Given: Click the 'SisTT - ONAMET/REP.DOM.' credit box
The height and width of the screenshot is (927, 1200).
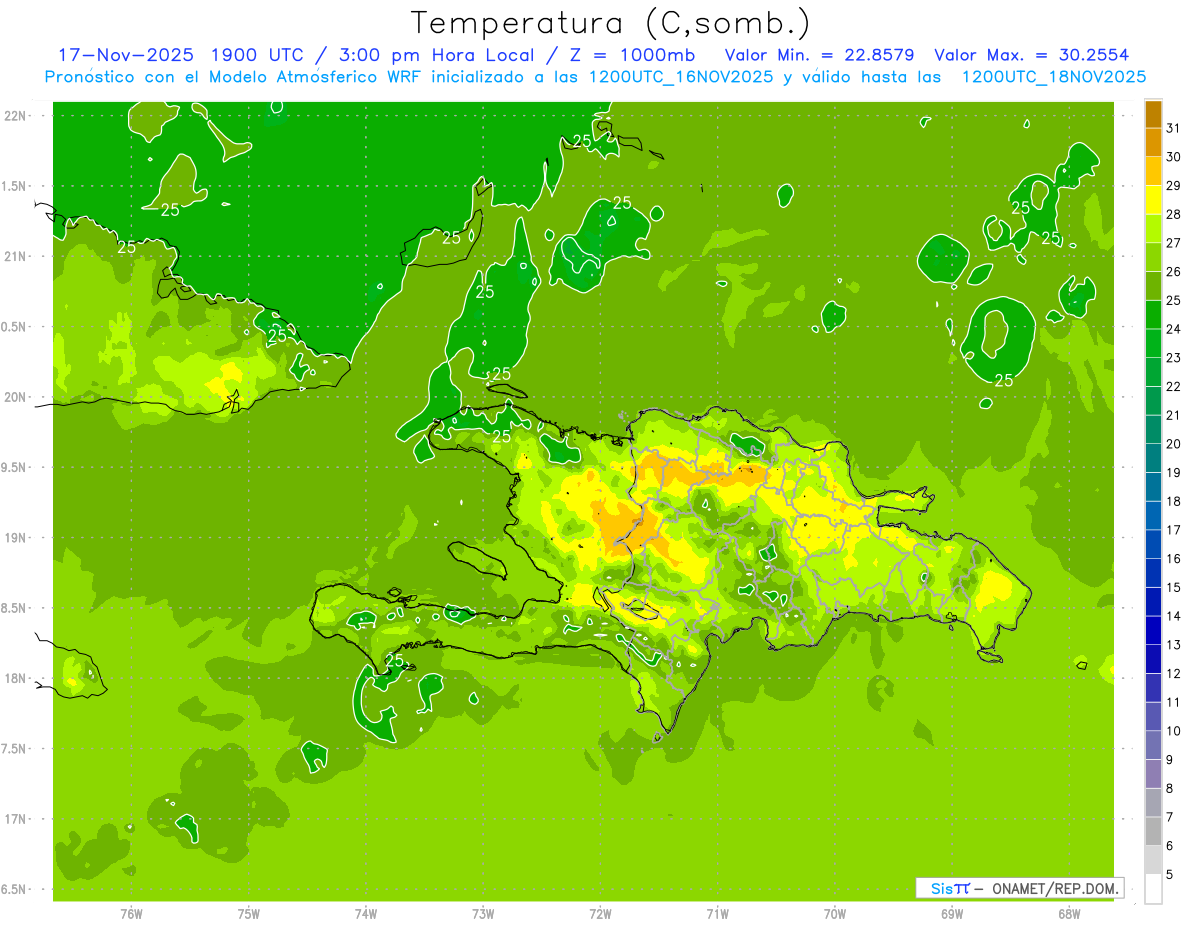Looking at the screenshot, I should click(1020, 888).
